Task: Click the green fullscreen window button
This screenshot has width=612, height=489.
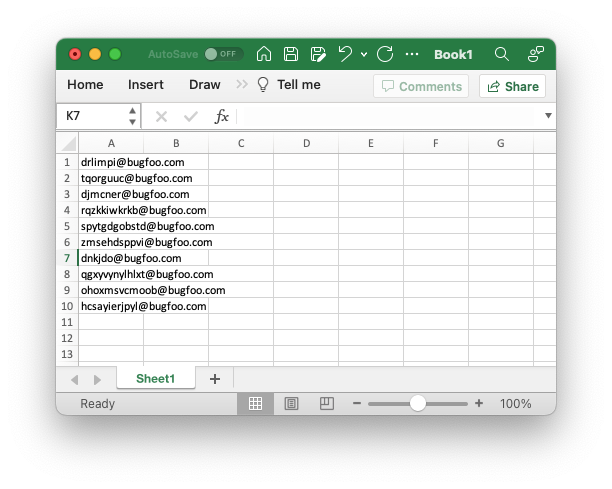Action: [x=115, y=54]
